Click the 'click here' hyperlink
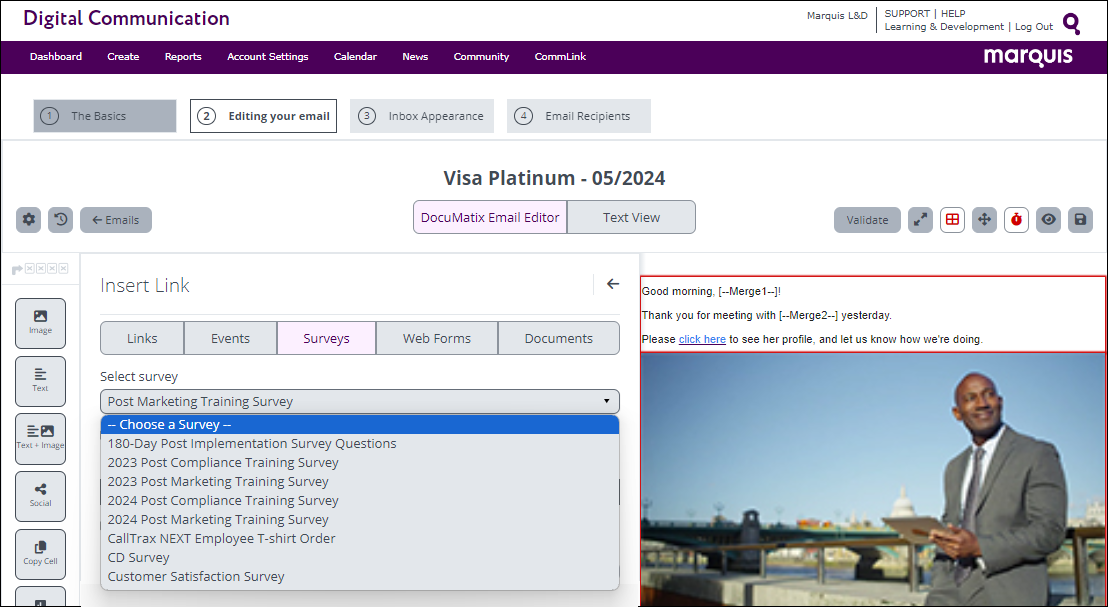 [x=702, y=340]
